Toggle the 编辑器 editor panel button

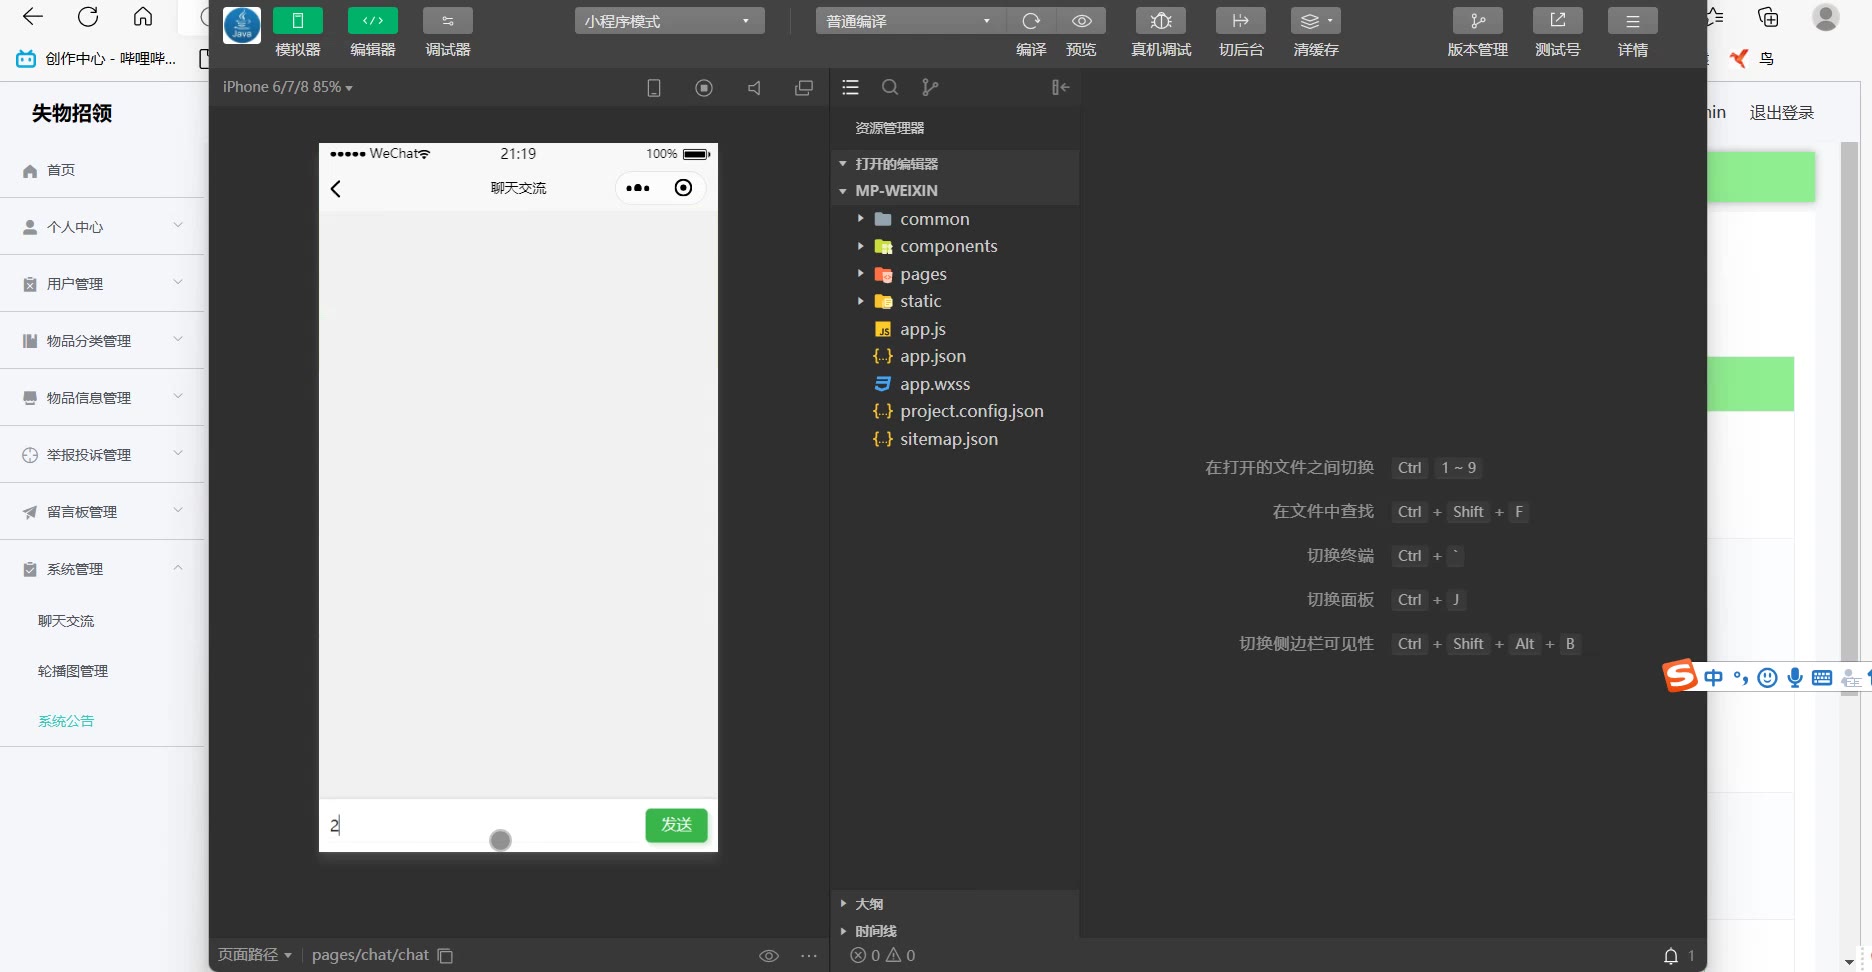pos(372,21)
